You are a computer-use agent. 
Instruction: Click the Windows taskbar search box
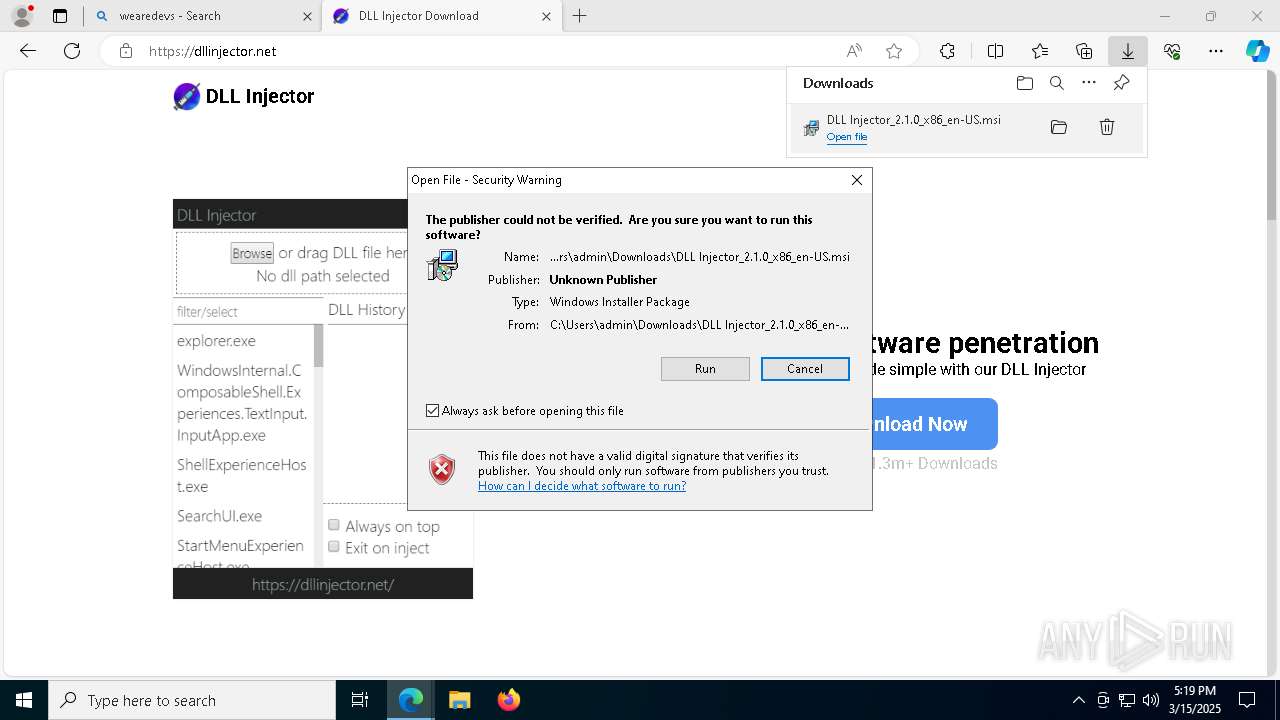click(x=192, y=700)
